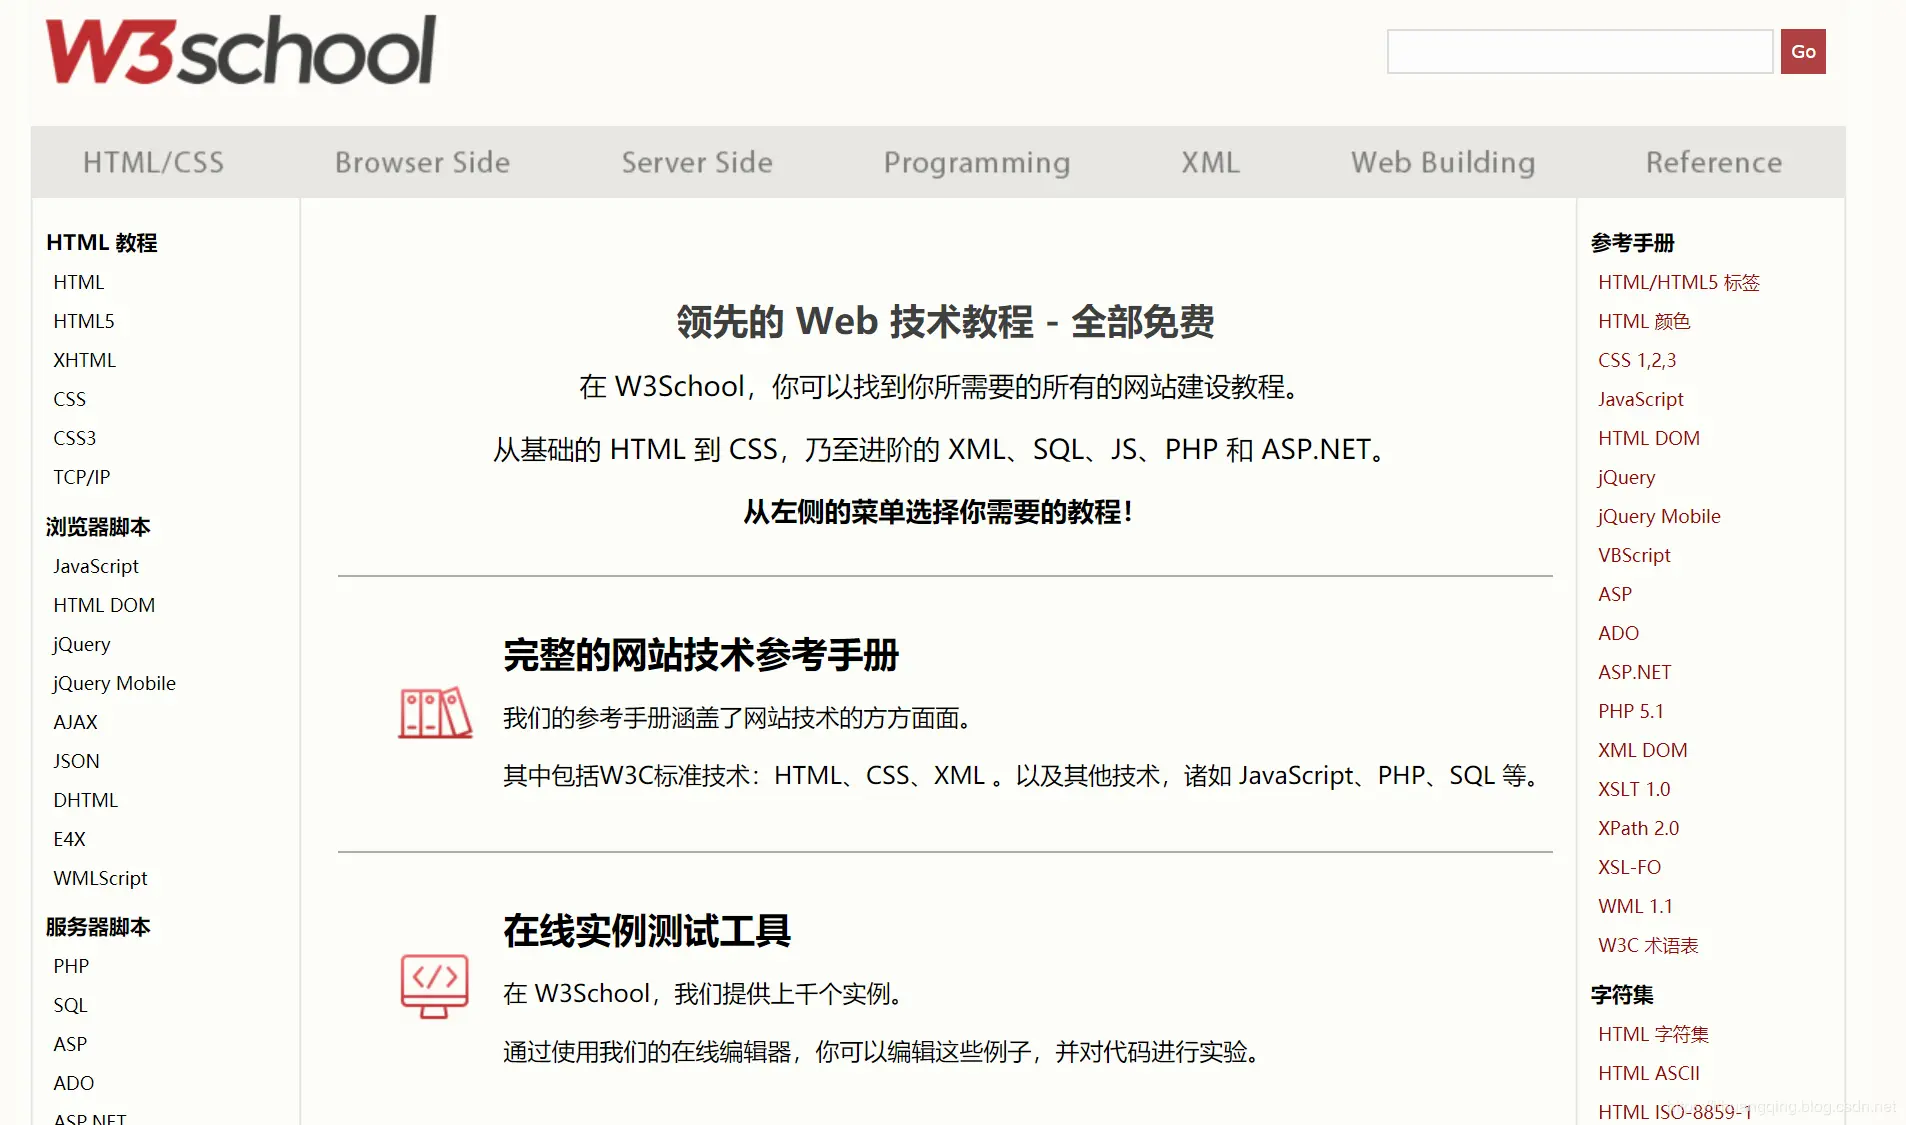This screenshot has height=1125, width=1906.
Task: Open JavaScript under 浏览器脚本
Action: click(96, 566)
